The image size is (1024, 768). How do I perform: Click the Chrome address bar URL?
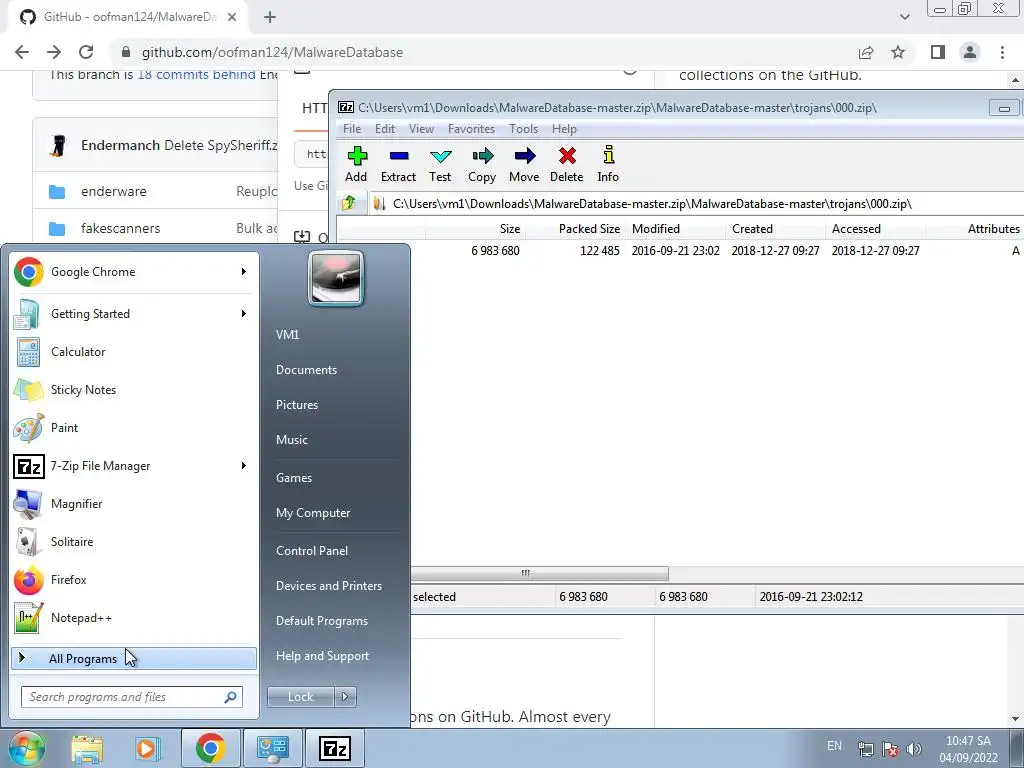pos(272,52)
